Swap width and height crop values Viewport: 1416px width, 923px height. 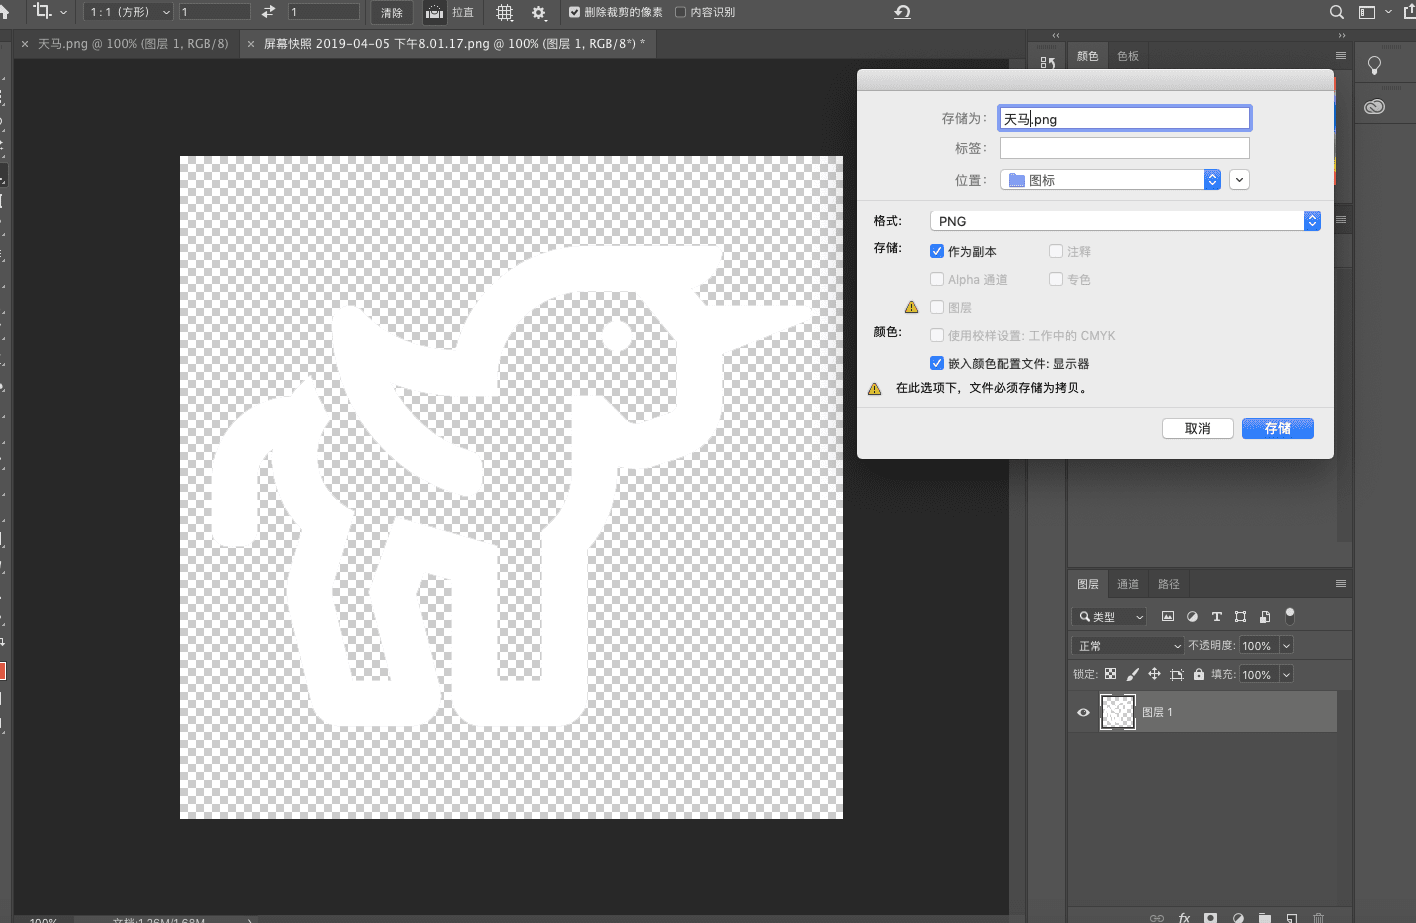point(268,12)
